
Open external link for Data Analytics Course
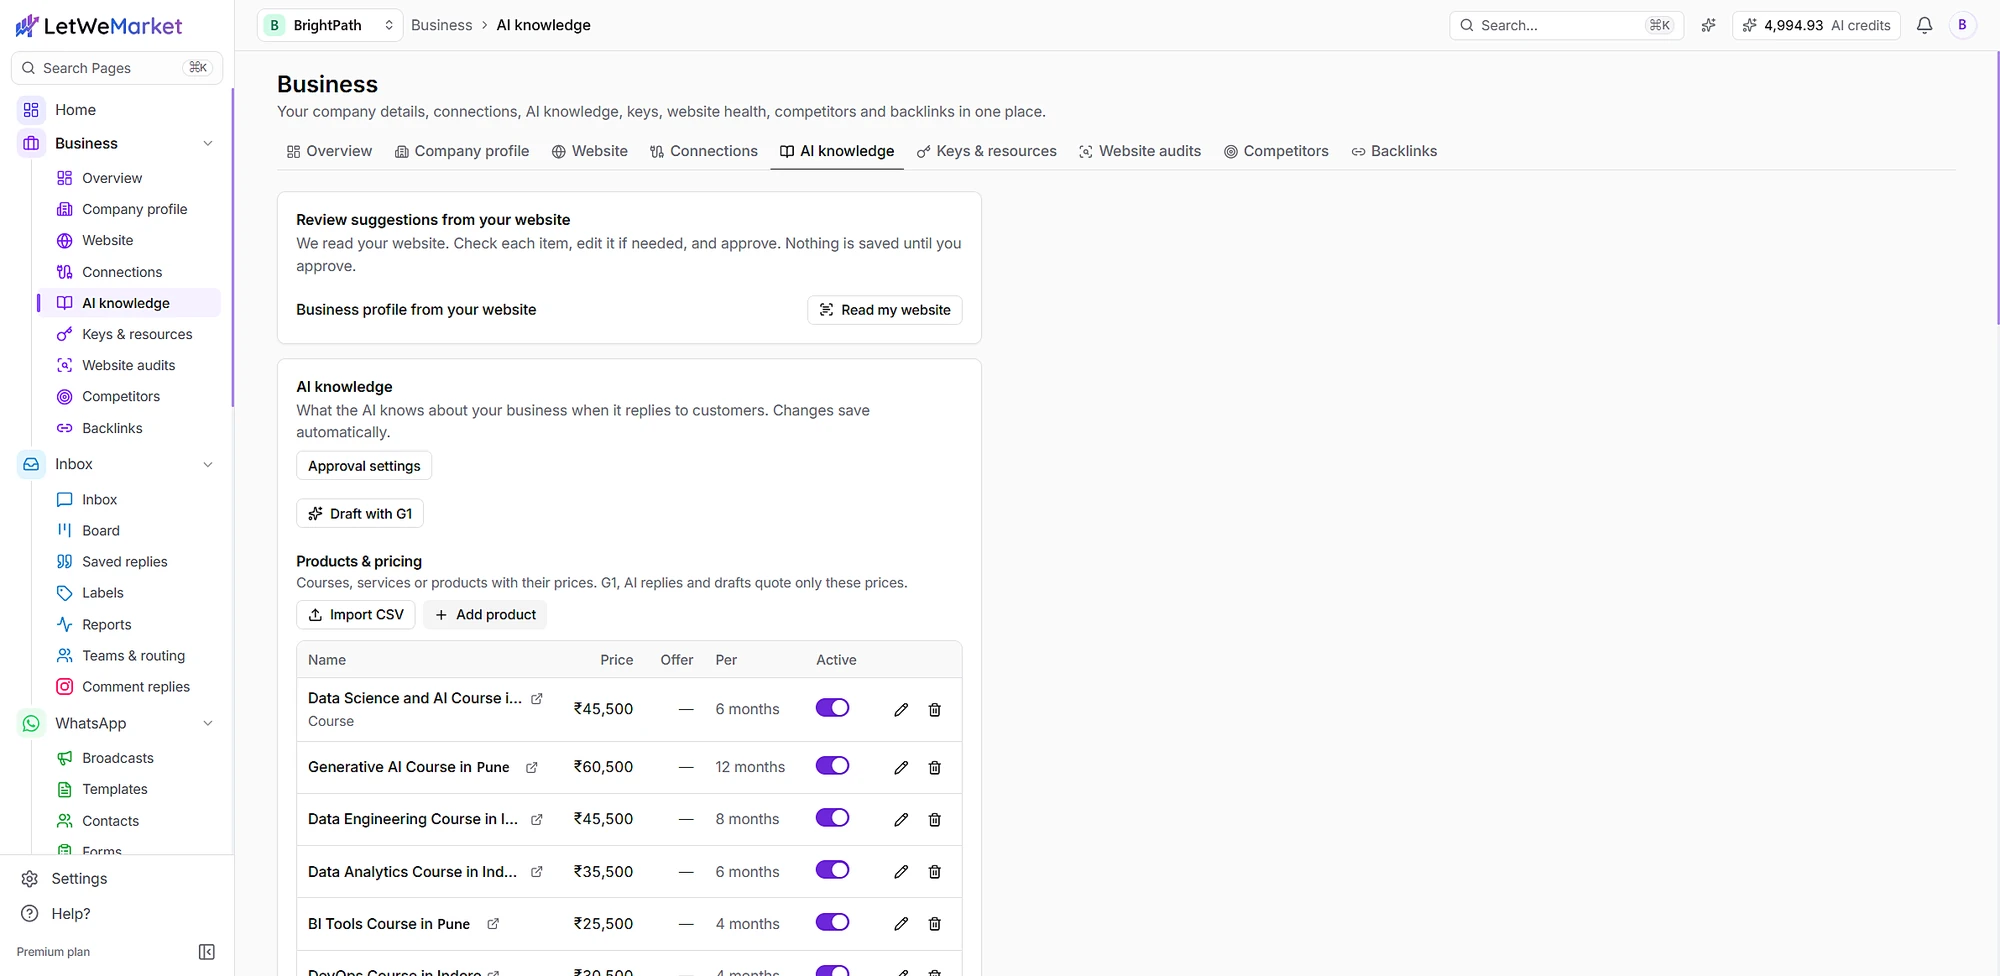[537, 872]
